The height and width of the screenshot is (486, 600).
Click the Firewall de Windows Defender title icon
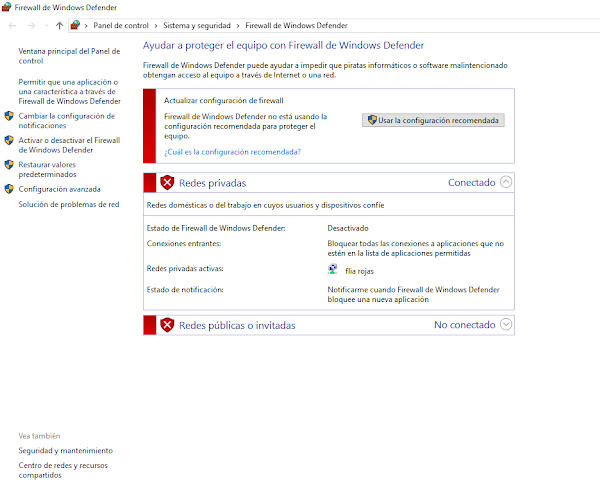7,7
